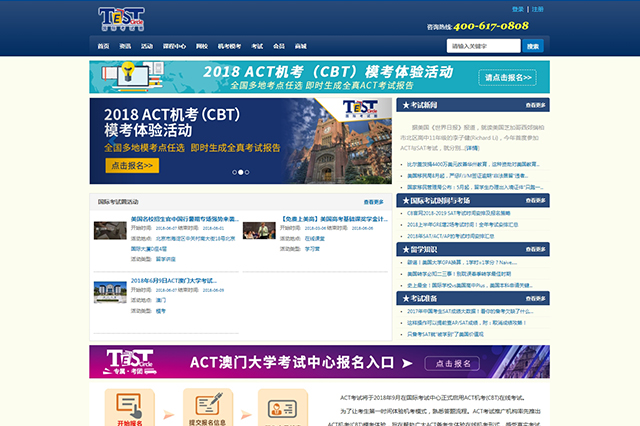Screen dimensions: 640x426
Task: Click 国际考试时间与考场 section heading
Action: point(436,200)
